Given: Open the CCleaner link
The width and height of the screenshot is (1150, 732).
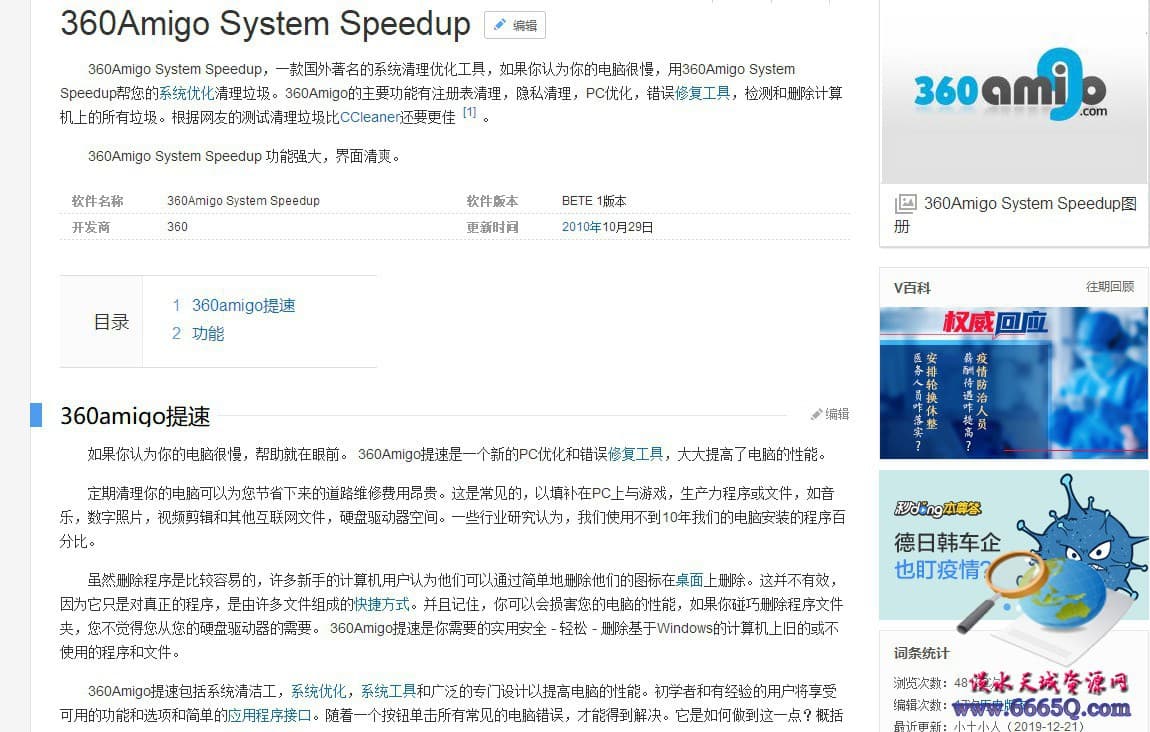Looking at the screenshot, I should point(370,117).
